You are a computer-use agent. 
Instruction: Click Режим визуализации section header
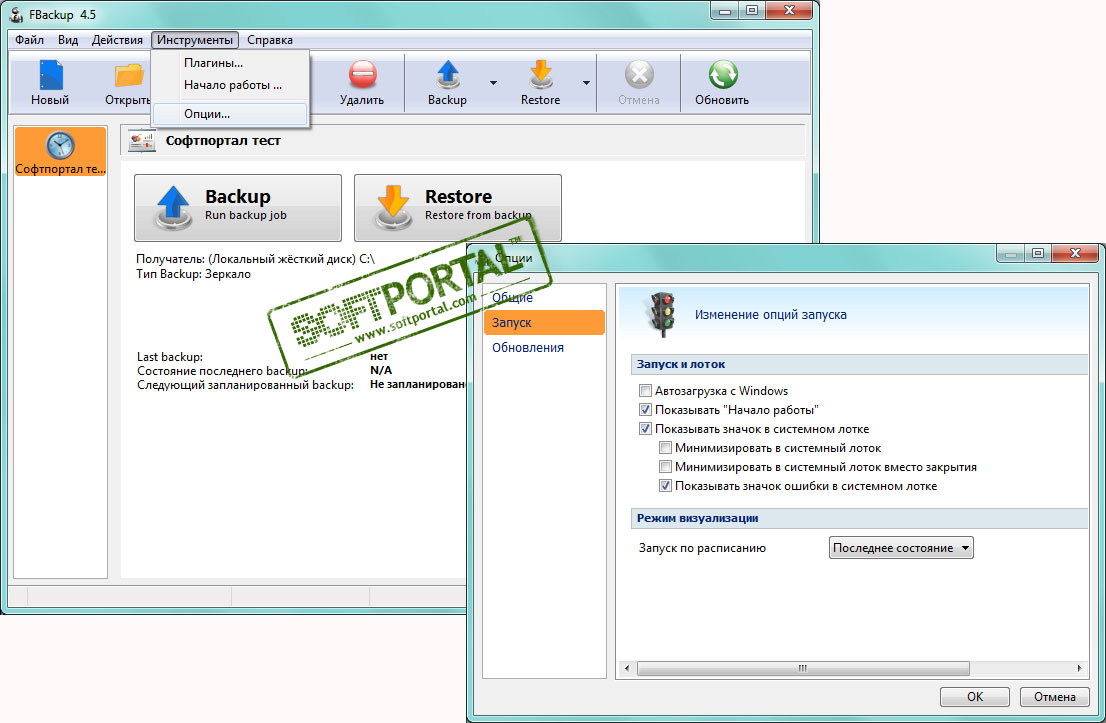(858, 518)
